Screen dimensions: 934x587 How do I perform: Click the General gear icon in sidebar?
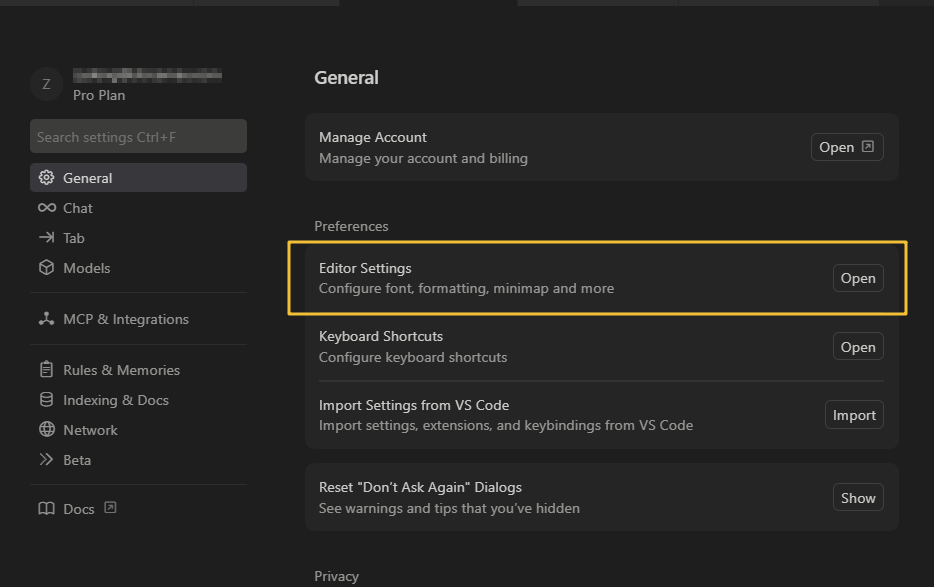[x=46, y=178]
